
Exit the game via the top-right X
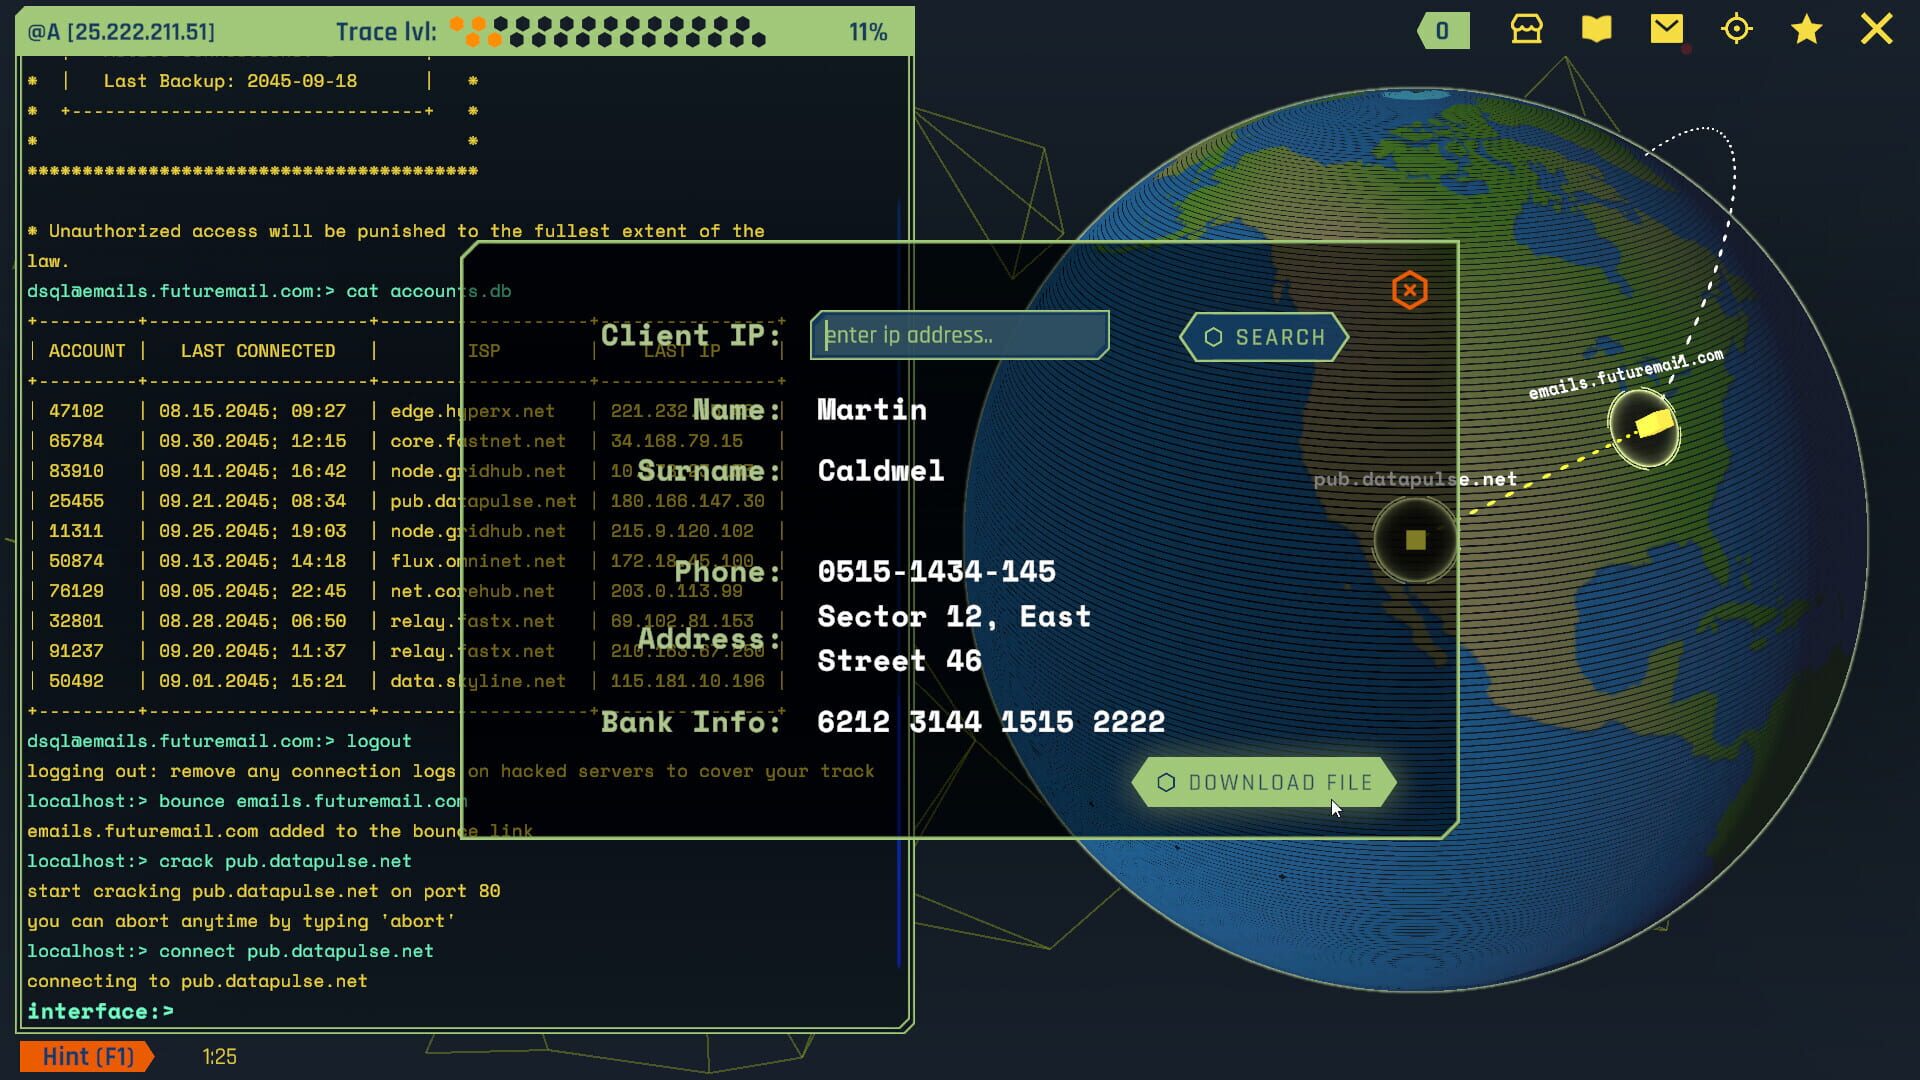(x=1878, y=30)
